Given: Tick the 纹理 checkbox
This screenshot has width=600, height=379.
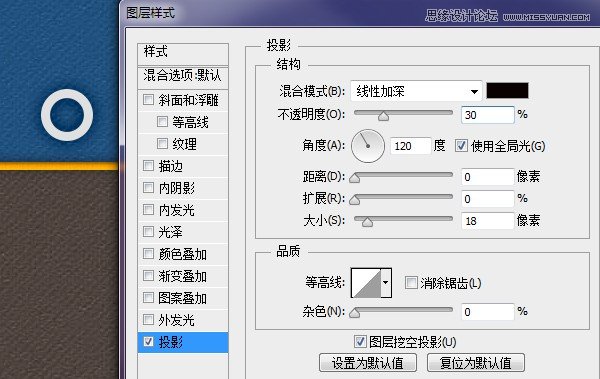Looking at the screenshot, I should (x=162, y=144).
